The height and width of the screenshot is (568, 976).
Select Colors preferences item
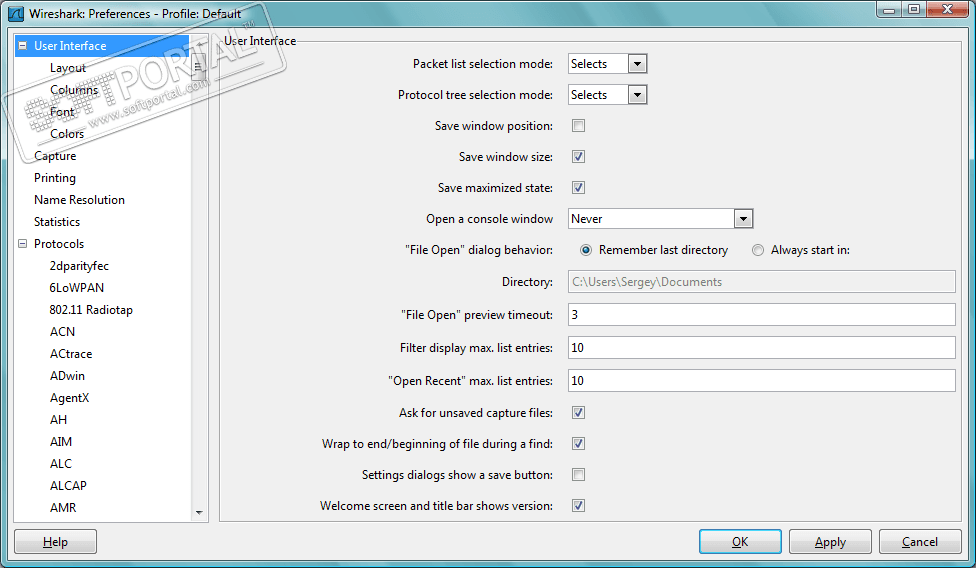(x=67, y=134)
